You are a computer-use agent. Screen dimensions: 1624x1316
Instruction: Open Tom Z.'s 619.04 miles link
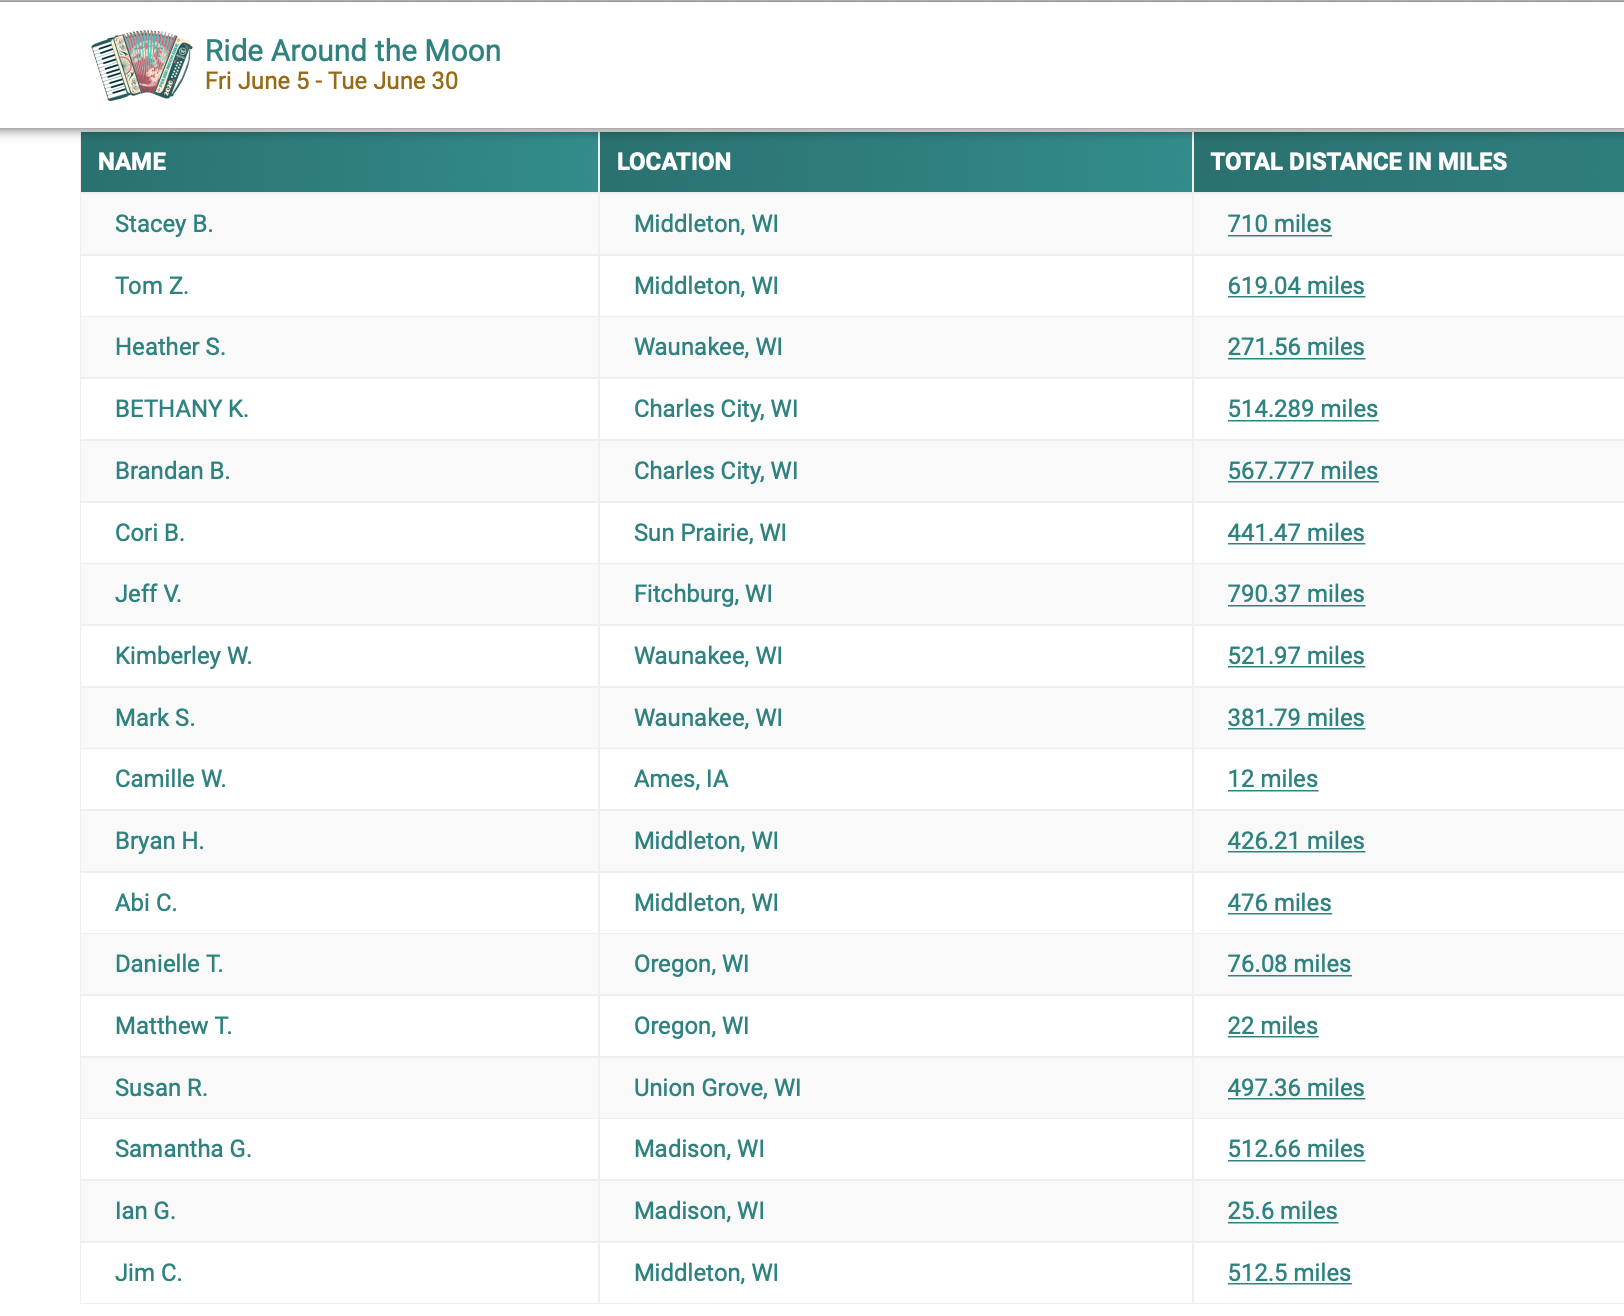(1295, 286)
